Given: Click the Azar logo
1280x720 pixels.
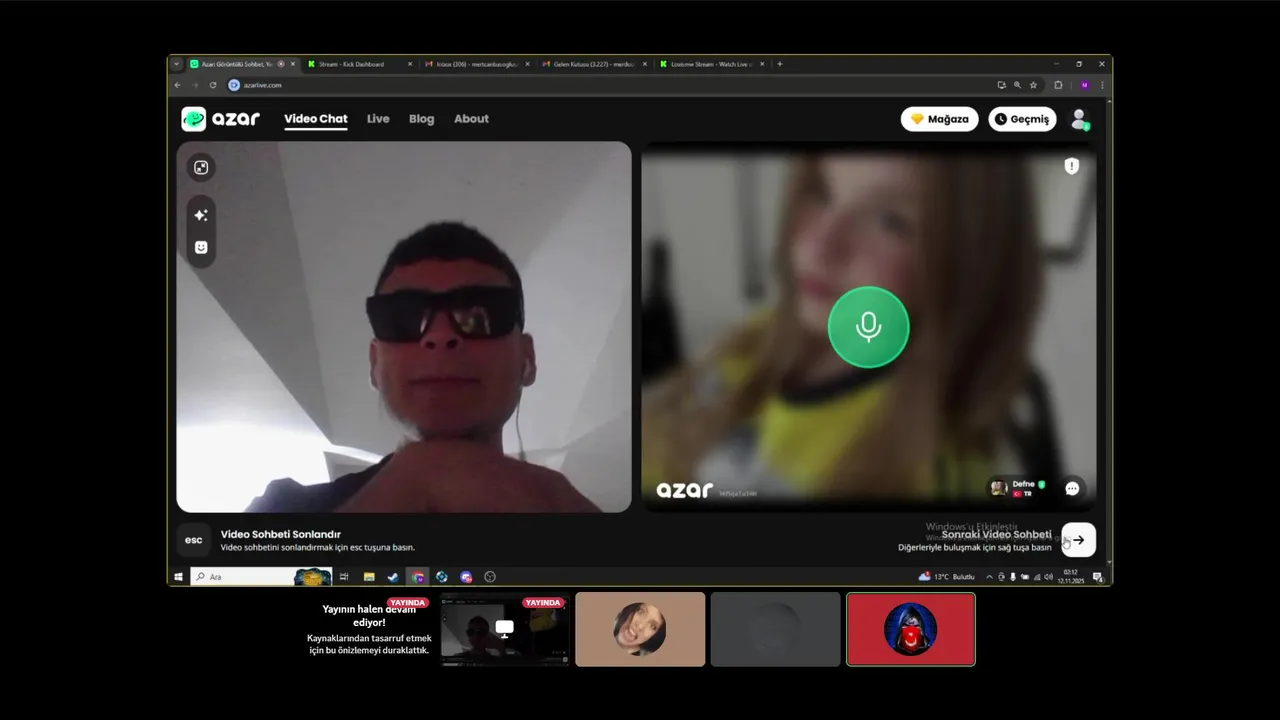Looking at the screenshot, I should click(x=220, y=119).
